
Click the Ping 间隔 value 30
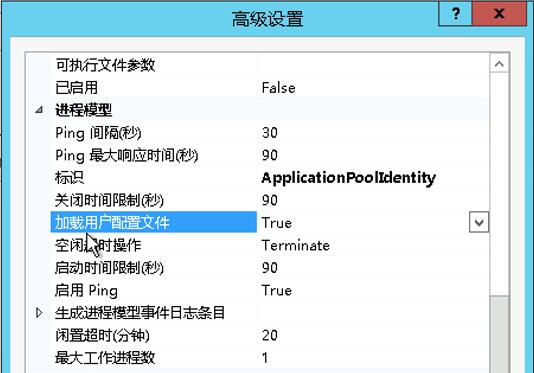[x=270, y=133]
